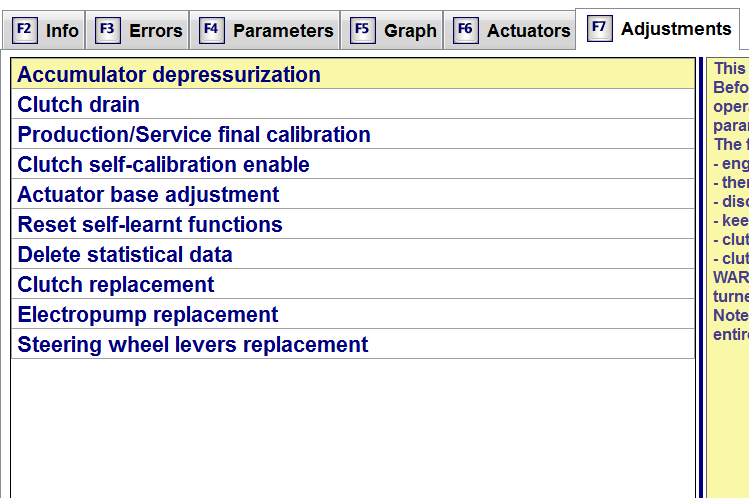Open the Info tab

coord(44,30)
